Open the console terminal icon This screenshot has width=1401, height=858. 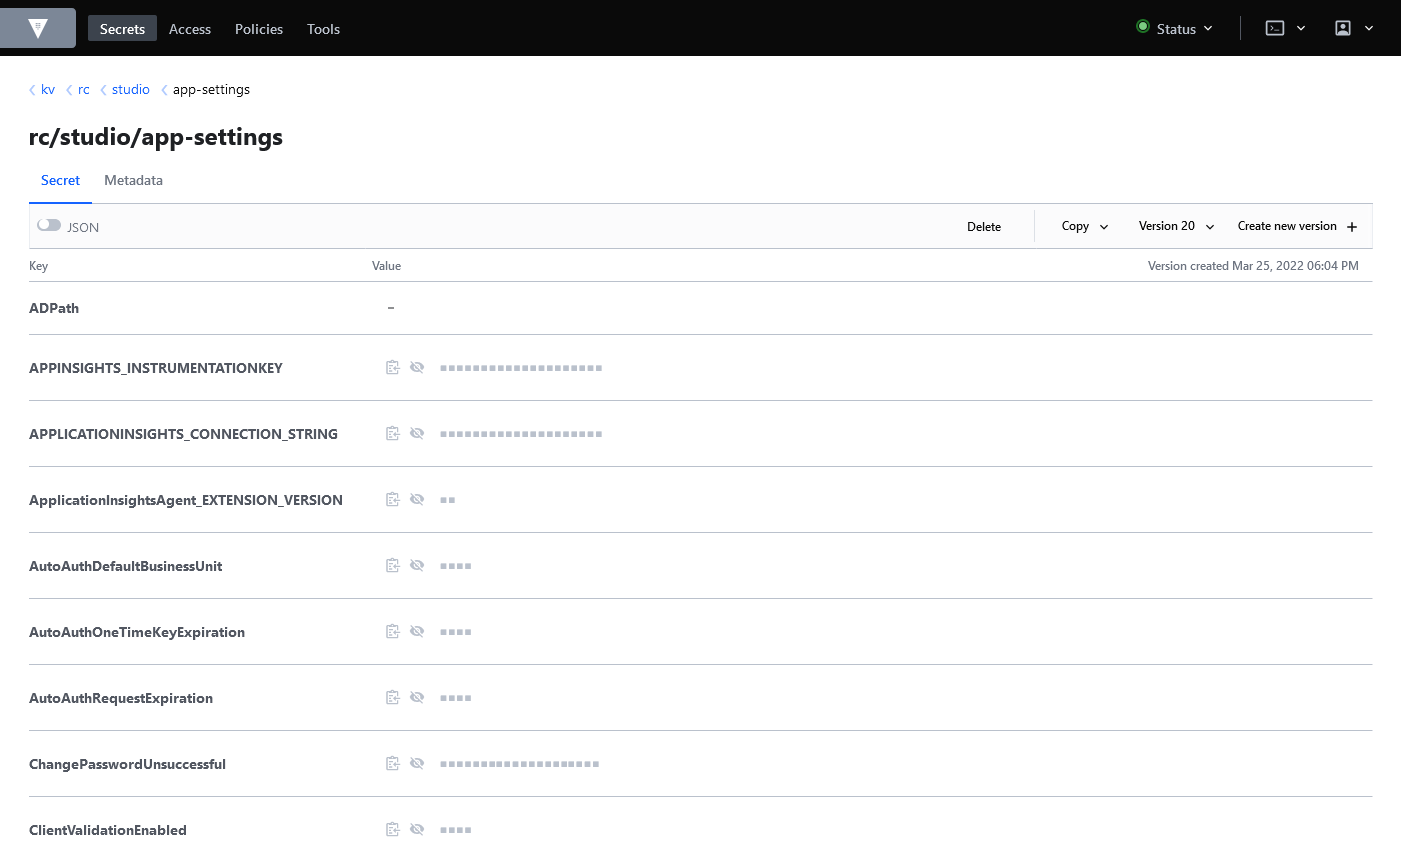click(x=1275, y=28)
